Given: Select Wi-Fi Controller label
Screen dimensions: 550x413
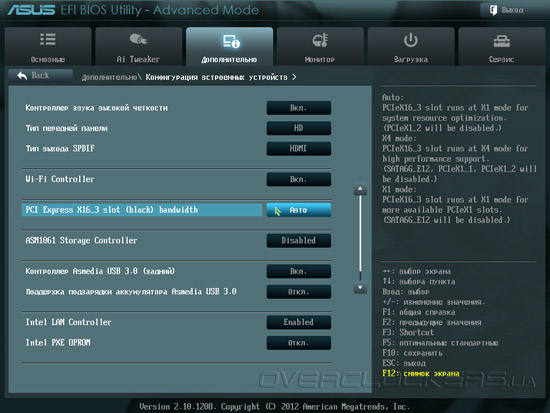Looking at the screenshot, I should pos(60,179).
